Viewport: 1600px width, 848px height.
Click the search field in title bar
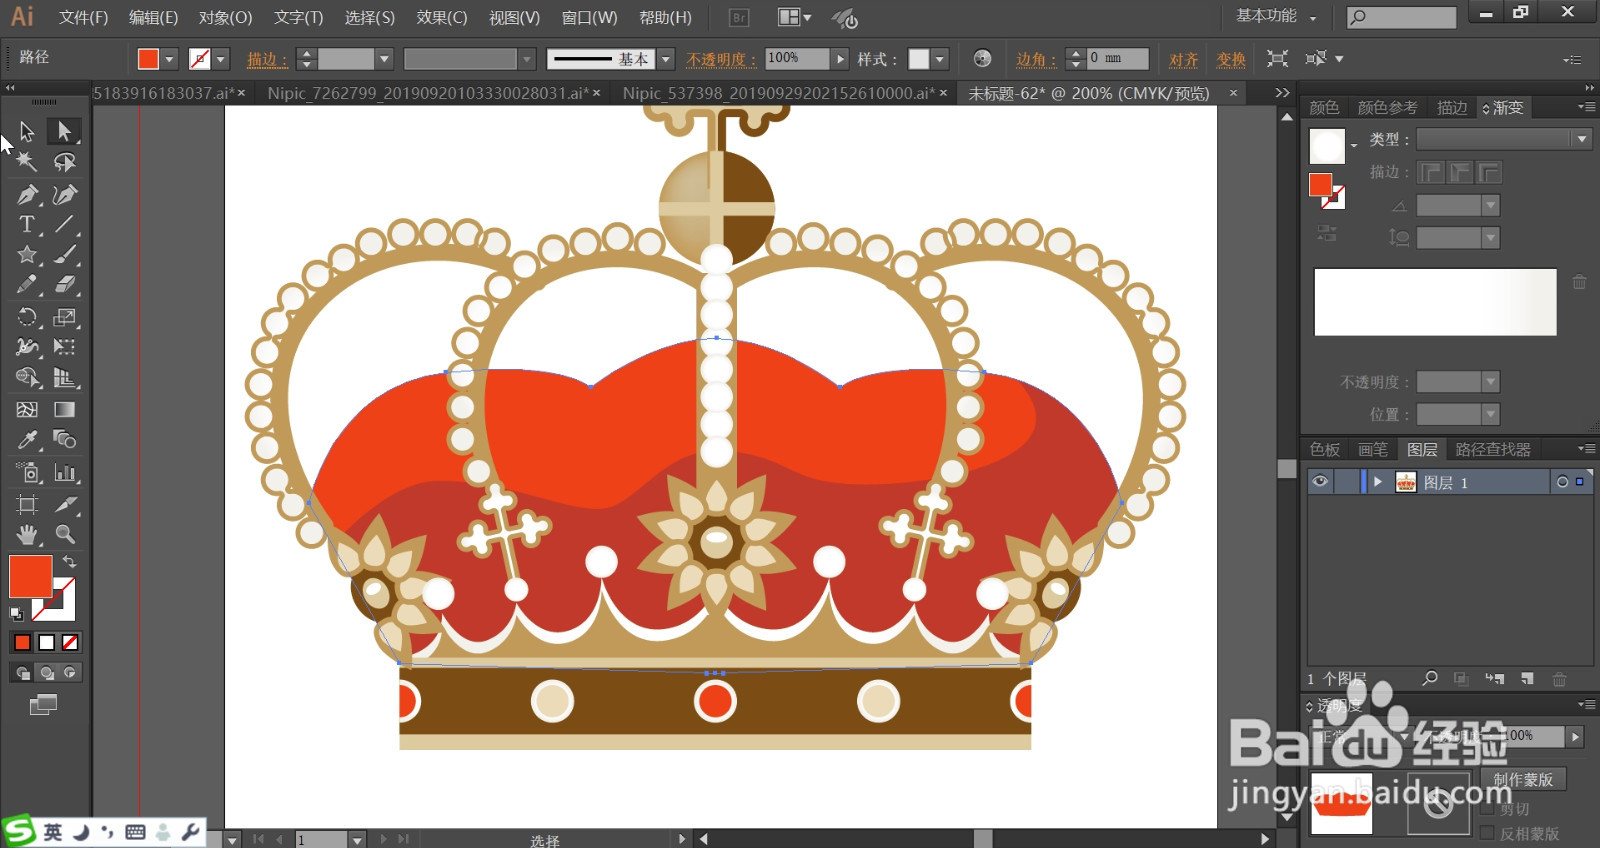(1401, 17)
